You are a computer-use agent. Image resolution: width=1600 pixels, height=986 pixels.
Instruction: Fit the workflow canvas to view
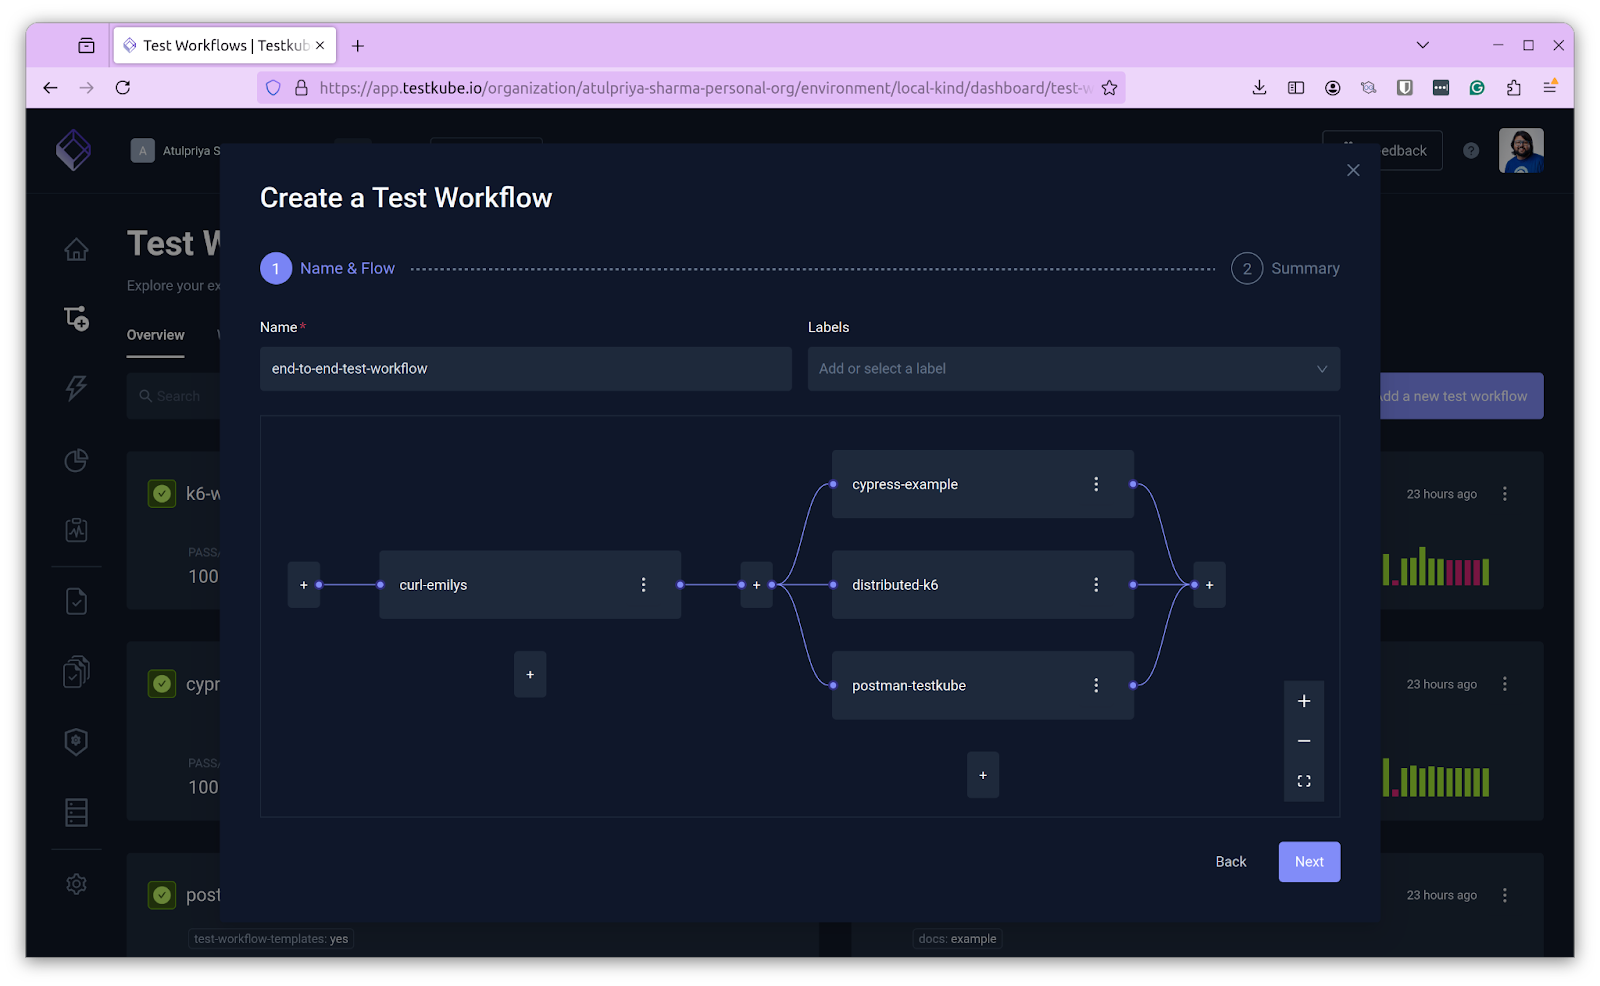pyautogui.click(x=1304, y=781)
